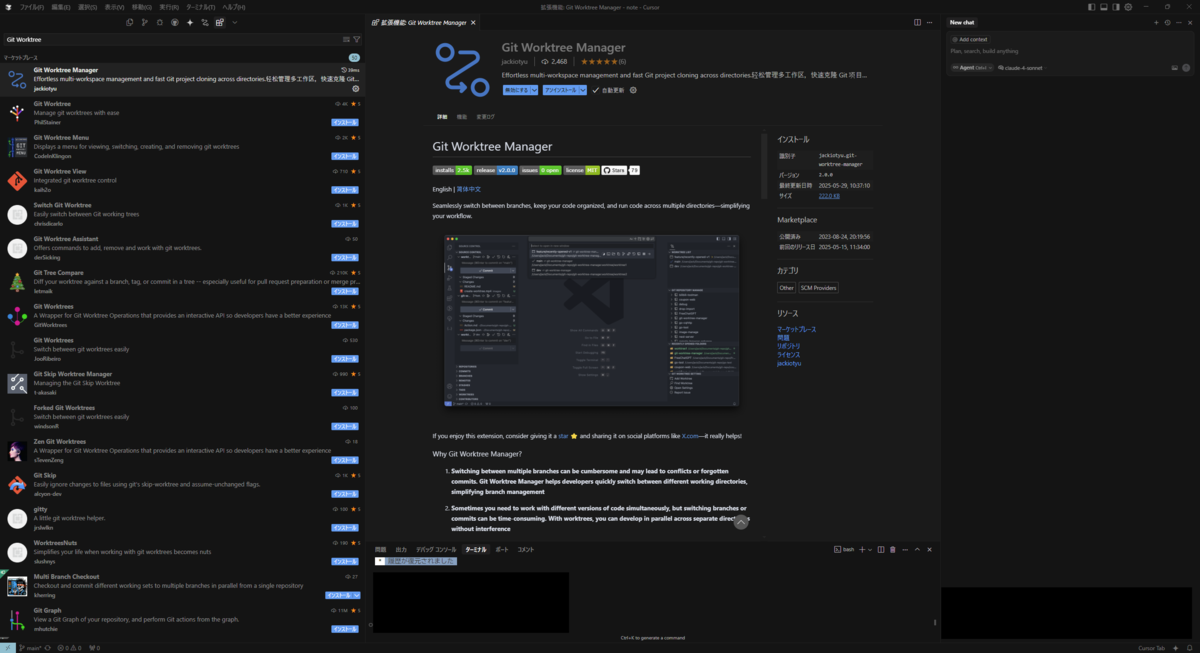
Task: Open install options dropdown for Multi Branch Checkout
Action: (356, 595)
